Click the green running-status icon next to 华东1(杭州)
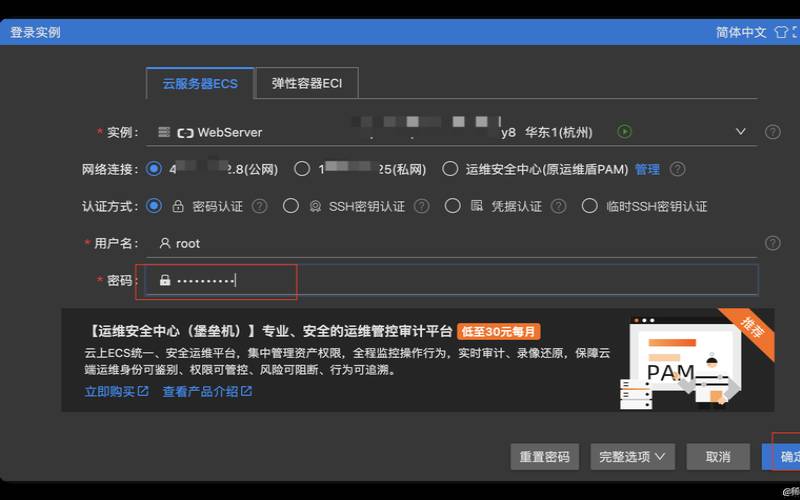The image size is (800, 500). pyautogui.click(x=624, y=132)
